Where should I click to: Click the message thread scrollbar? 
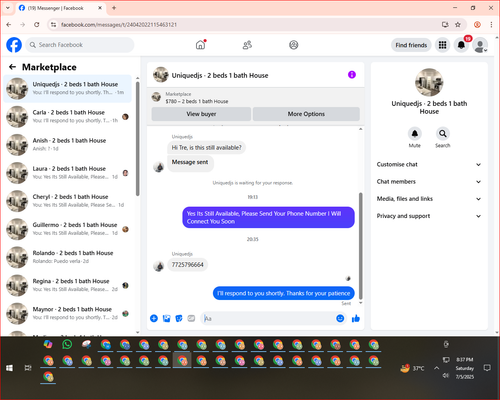pos(360,246)
